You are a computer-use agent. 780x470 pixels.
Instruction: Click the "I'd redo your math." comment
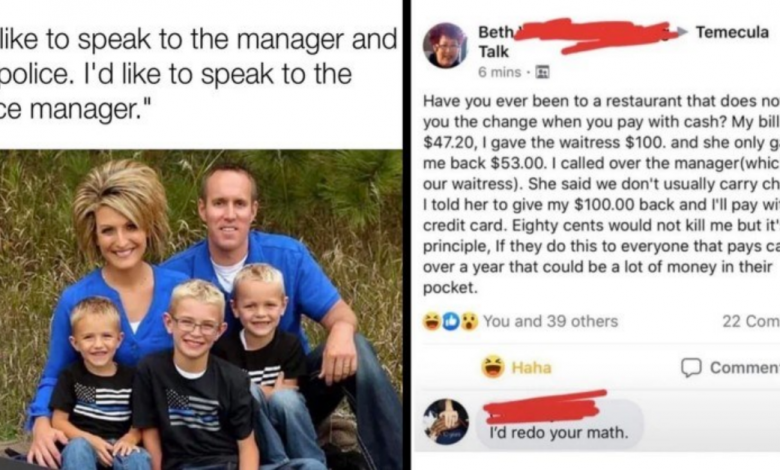pyautogui.click(x=559, y=433)
